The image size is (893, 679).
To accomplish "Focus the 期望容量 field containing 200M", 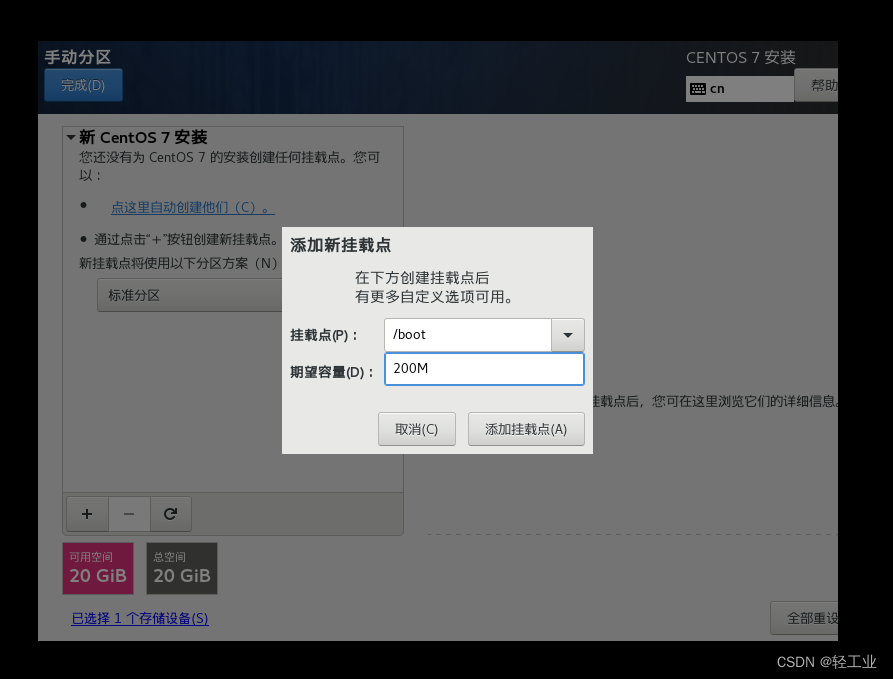I will point(485,369).
